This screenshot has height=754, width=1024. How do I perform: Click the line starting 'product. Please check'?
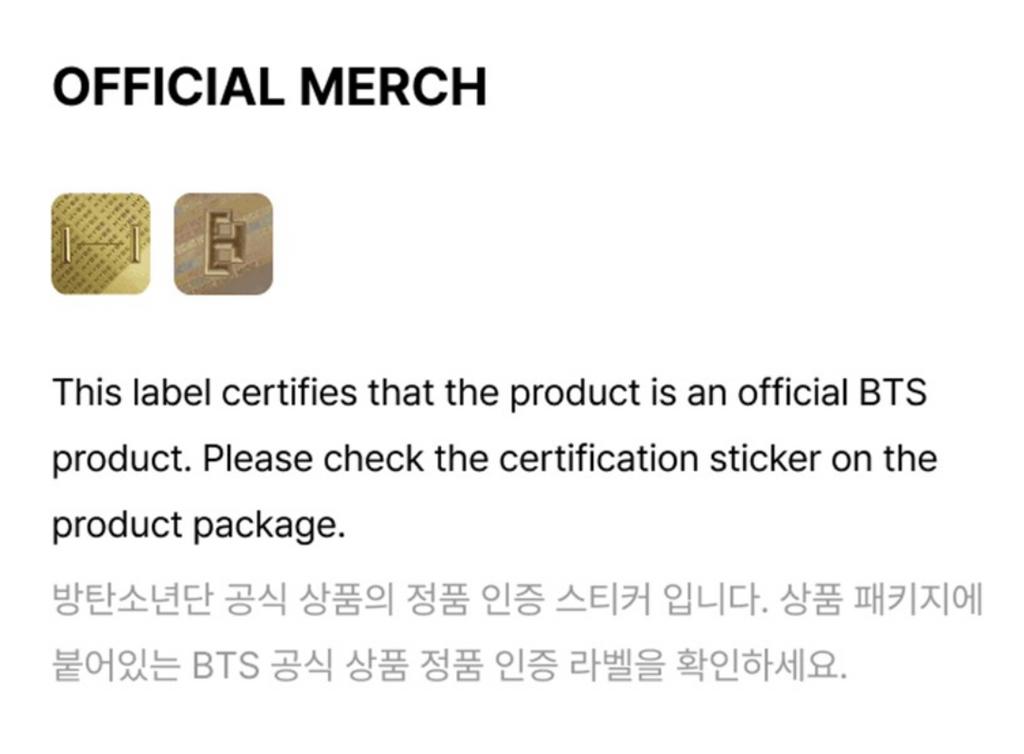494,459
